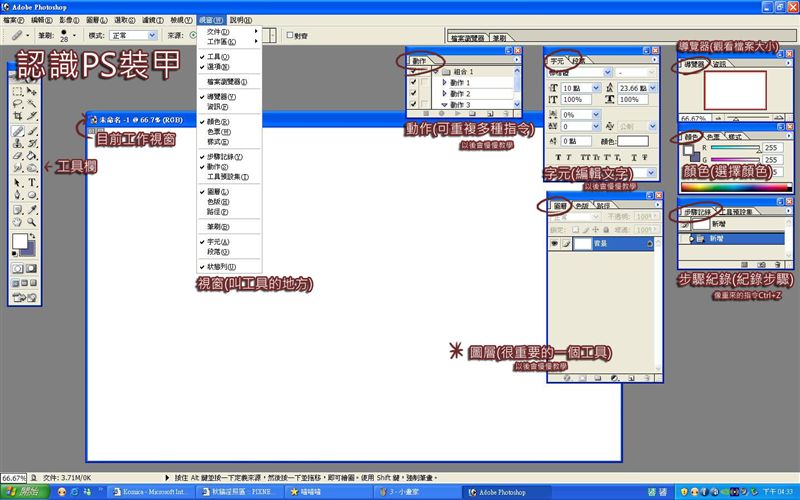The image size is (800, 500).
Task: Expand the 動作 2 disclosure triangle
Action: coord(444,93)
